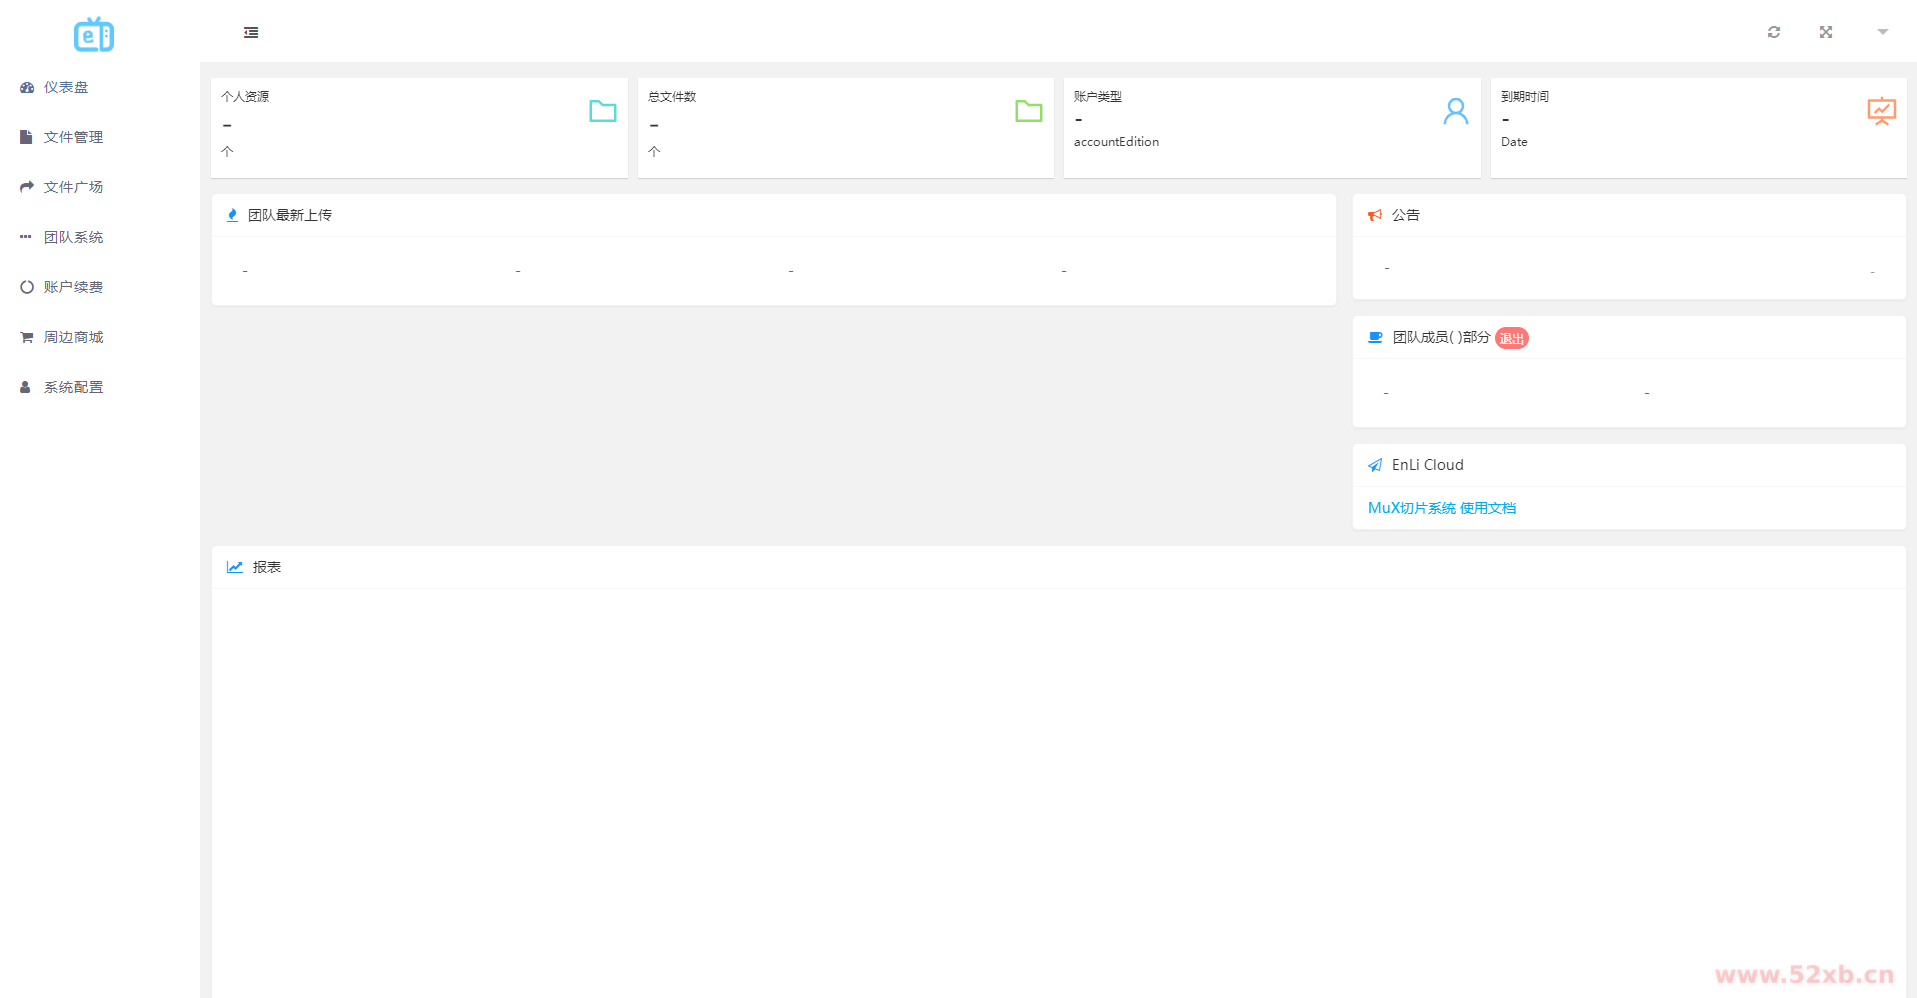Expand 系统配置 sidebar menu

coord(73,387)
